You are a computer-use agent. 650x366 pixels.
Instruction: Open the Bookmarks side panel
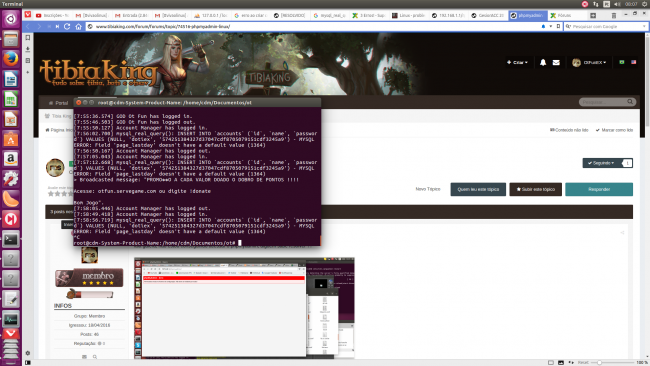[x=27, y=38]
